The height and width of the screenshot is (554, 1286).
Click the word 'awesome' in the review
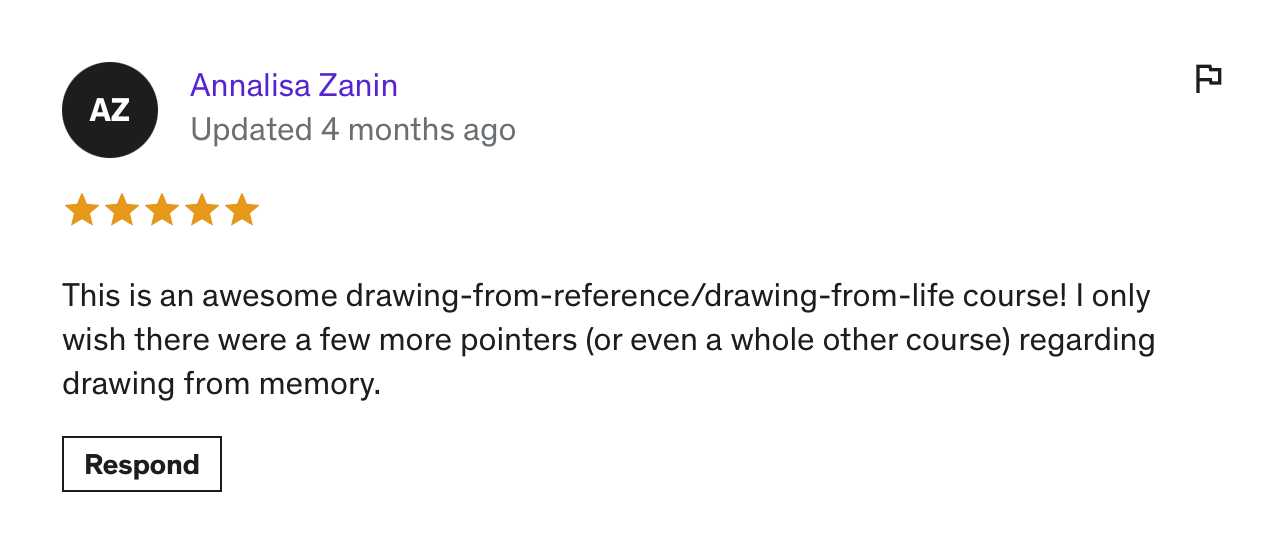point(270,297)
